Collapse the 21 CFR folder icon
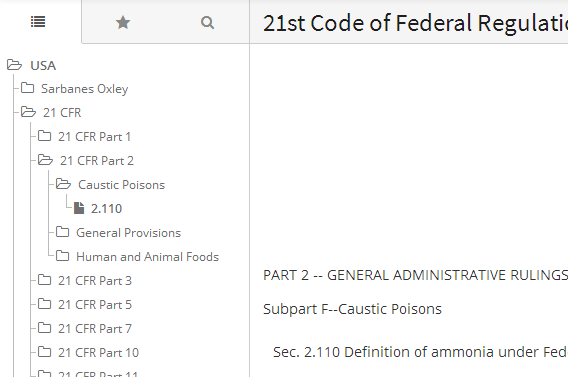The height and width of the screenshot is (377, 568). (x=28, y=112)
